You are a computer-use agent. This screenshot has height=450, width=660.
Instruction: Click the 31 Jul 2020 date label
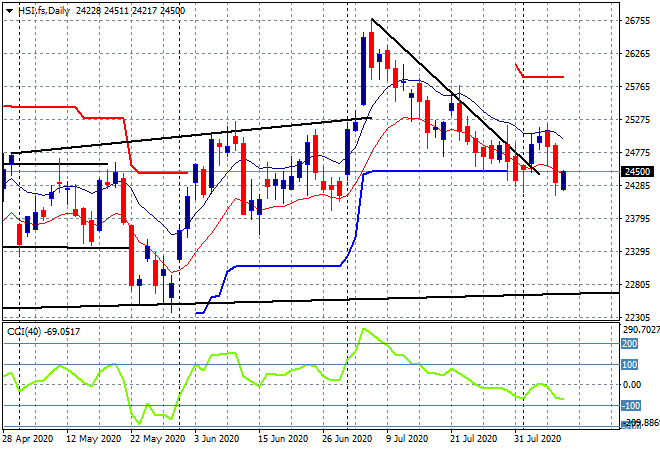pos(537,439)
